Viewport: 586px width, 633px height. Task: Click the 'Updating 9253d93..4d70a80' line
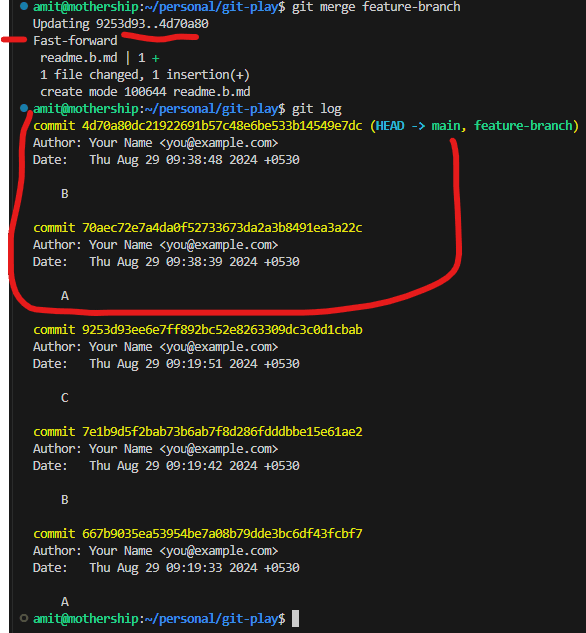(121, 24)
